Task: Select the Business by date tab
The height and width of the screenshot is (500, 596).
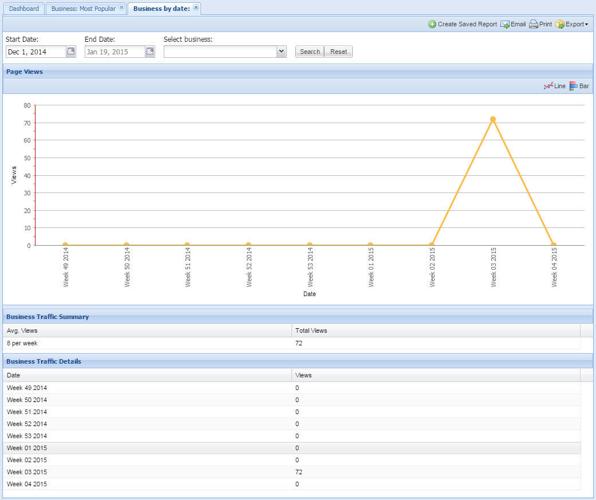Action: 162,8
